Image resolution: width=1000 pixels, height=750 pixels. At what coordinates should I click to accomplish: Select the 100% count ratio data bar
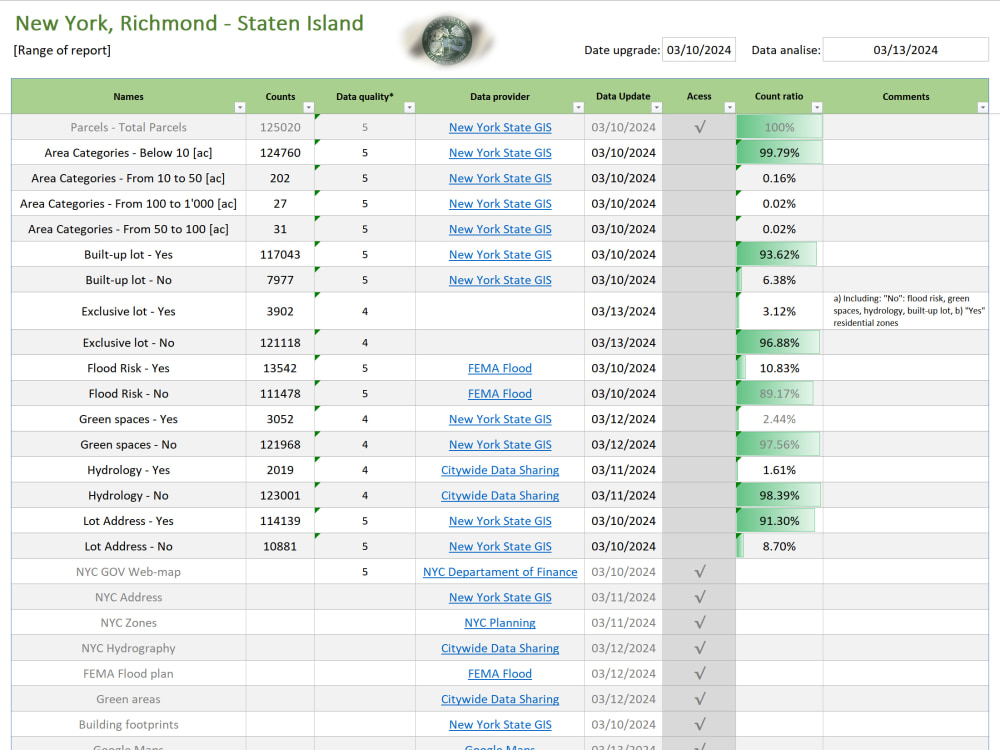click(x=779, y=127)
